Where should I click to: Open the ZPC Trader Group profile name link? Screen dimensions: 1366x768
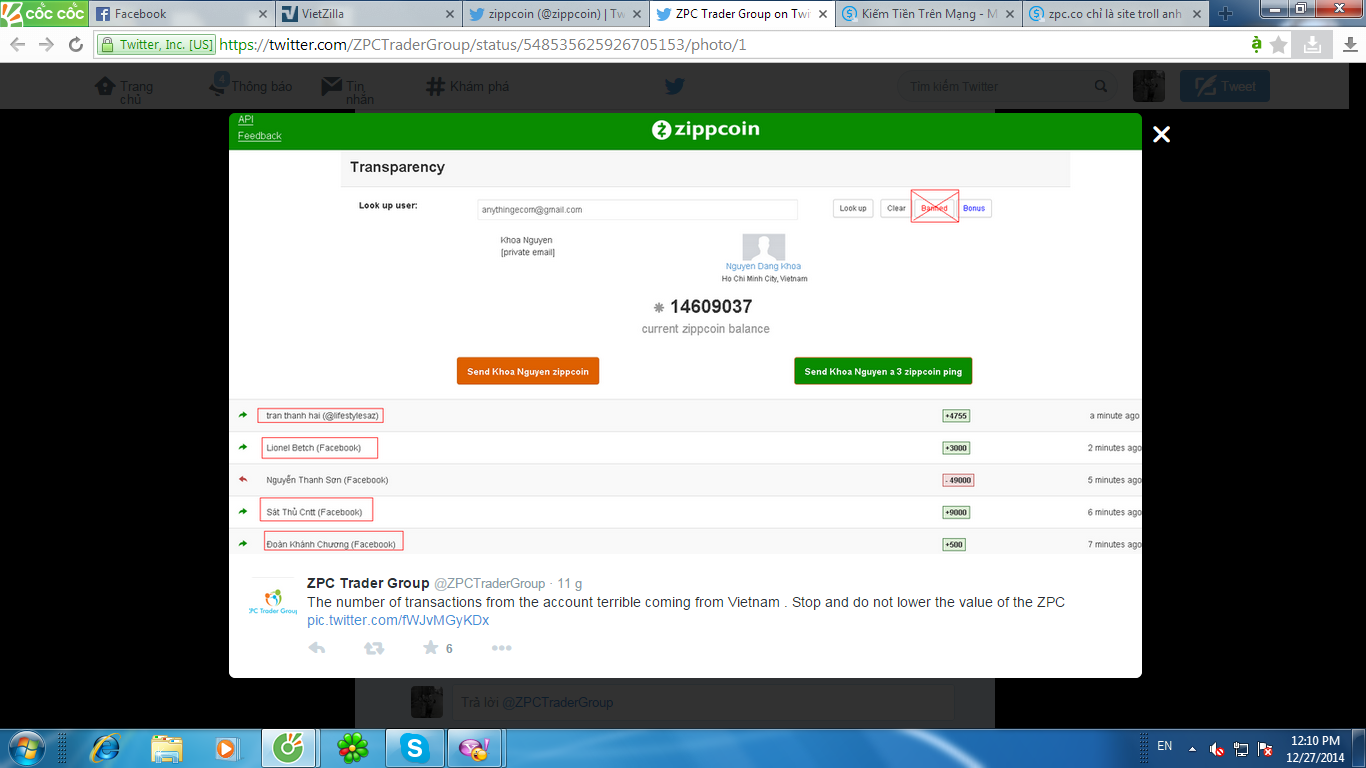click(368, 583)
